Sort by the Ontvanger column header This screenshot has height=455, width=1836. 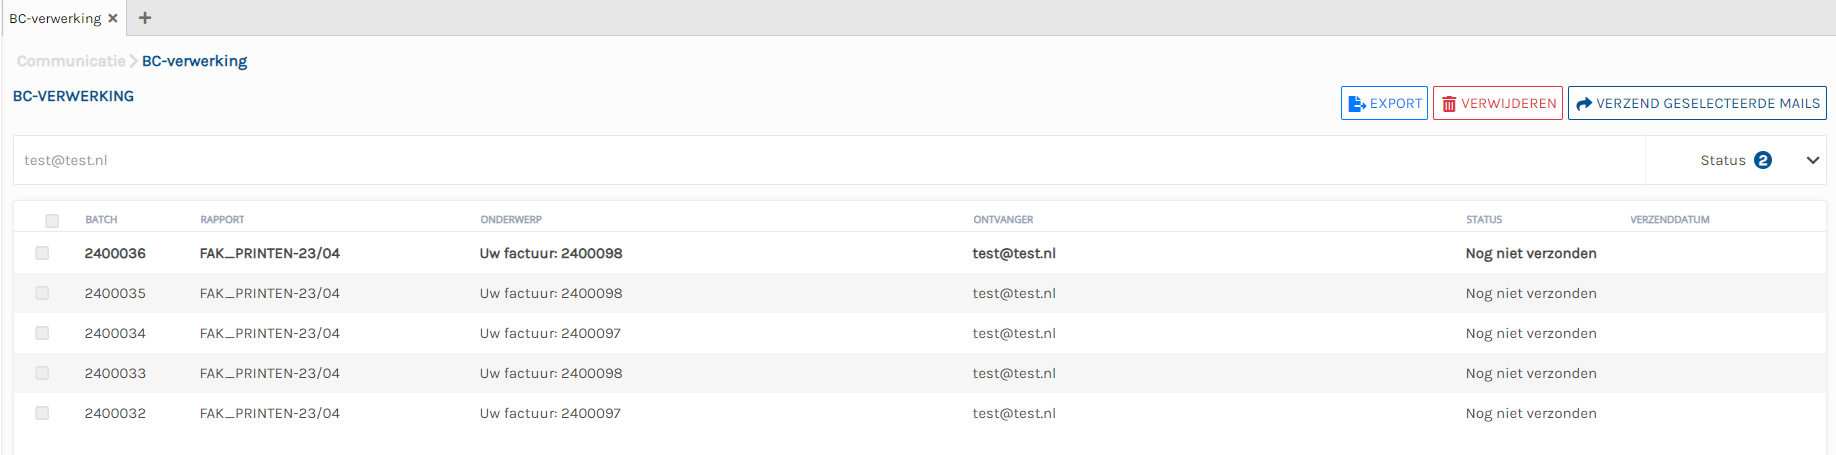[1003, 220]
